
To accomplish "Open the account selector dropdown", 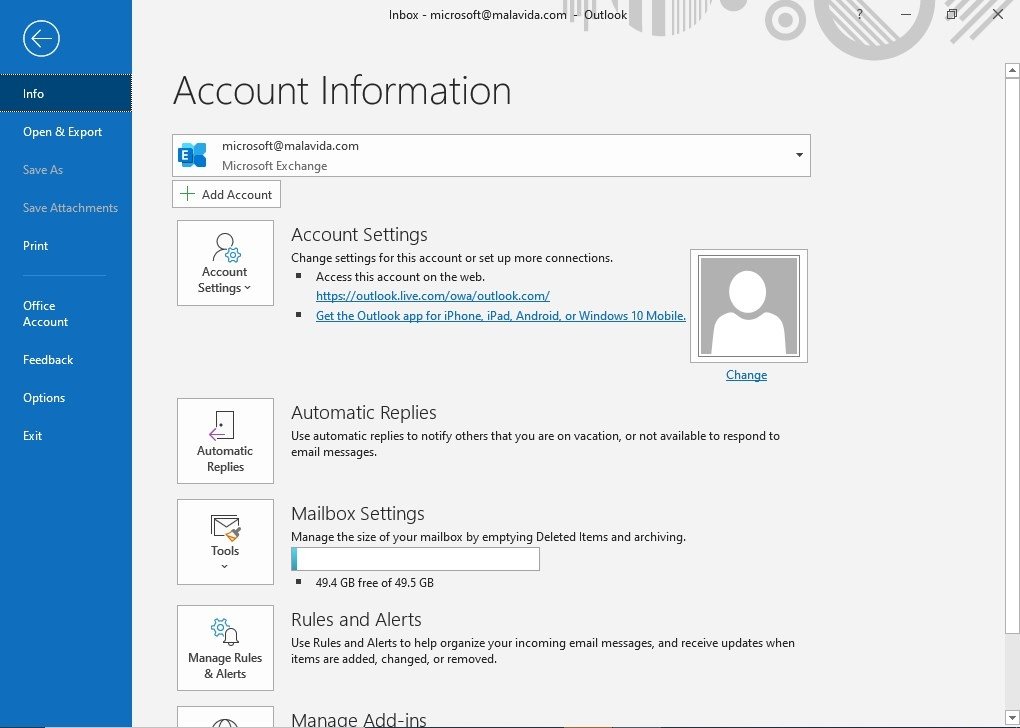I will [x=798, y=155].
